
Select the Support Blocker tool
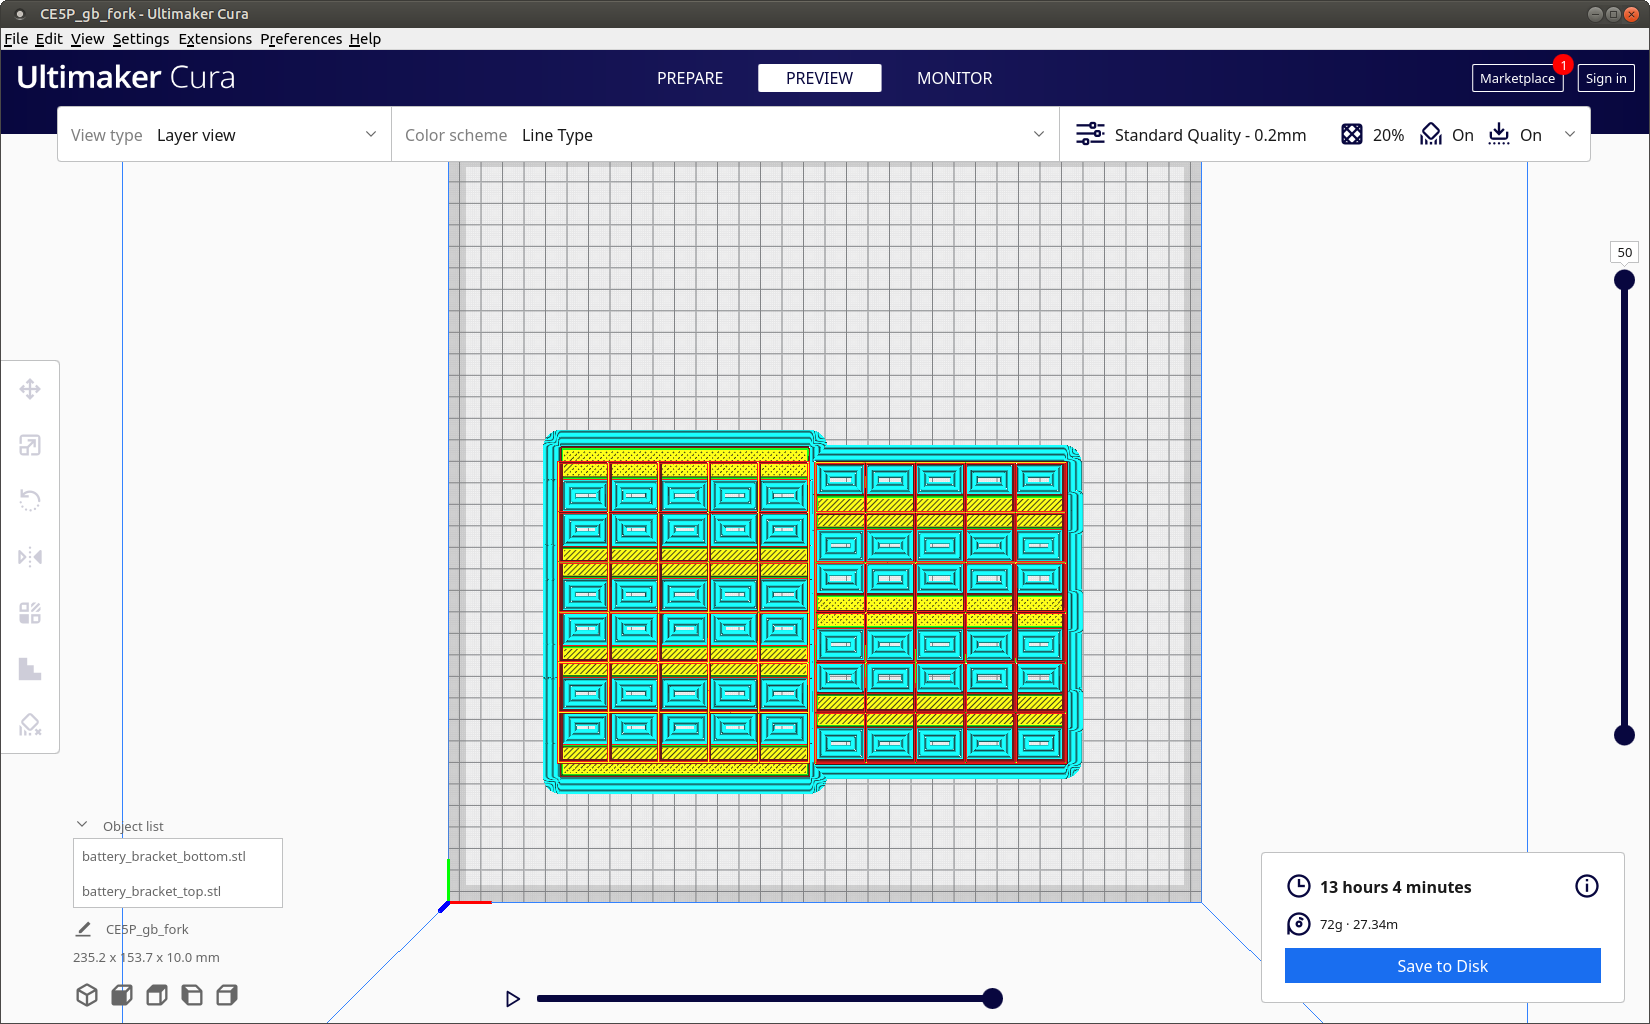coord(30,725)
